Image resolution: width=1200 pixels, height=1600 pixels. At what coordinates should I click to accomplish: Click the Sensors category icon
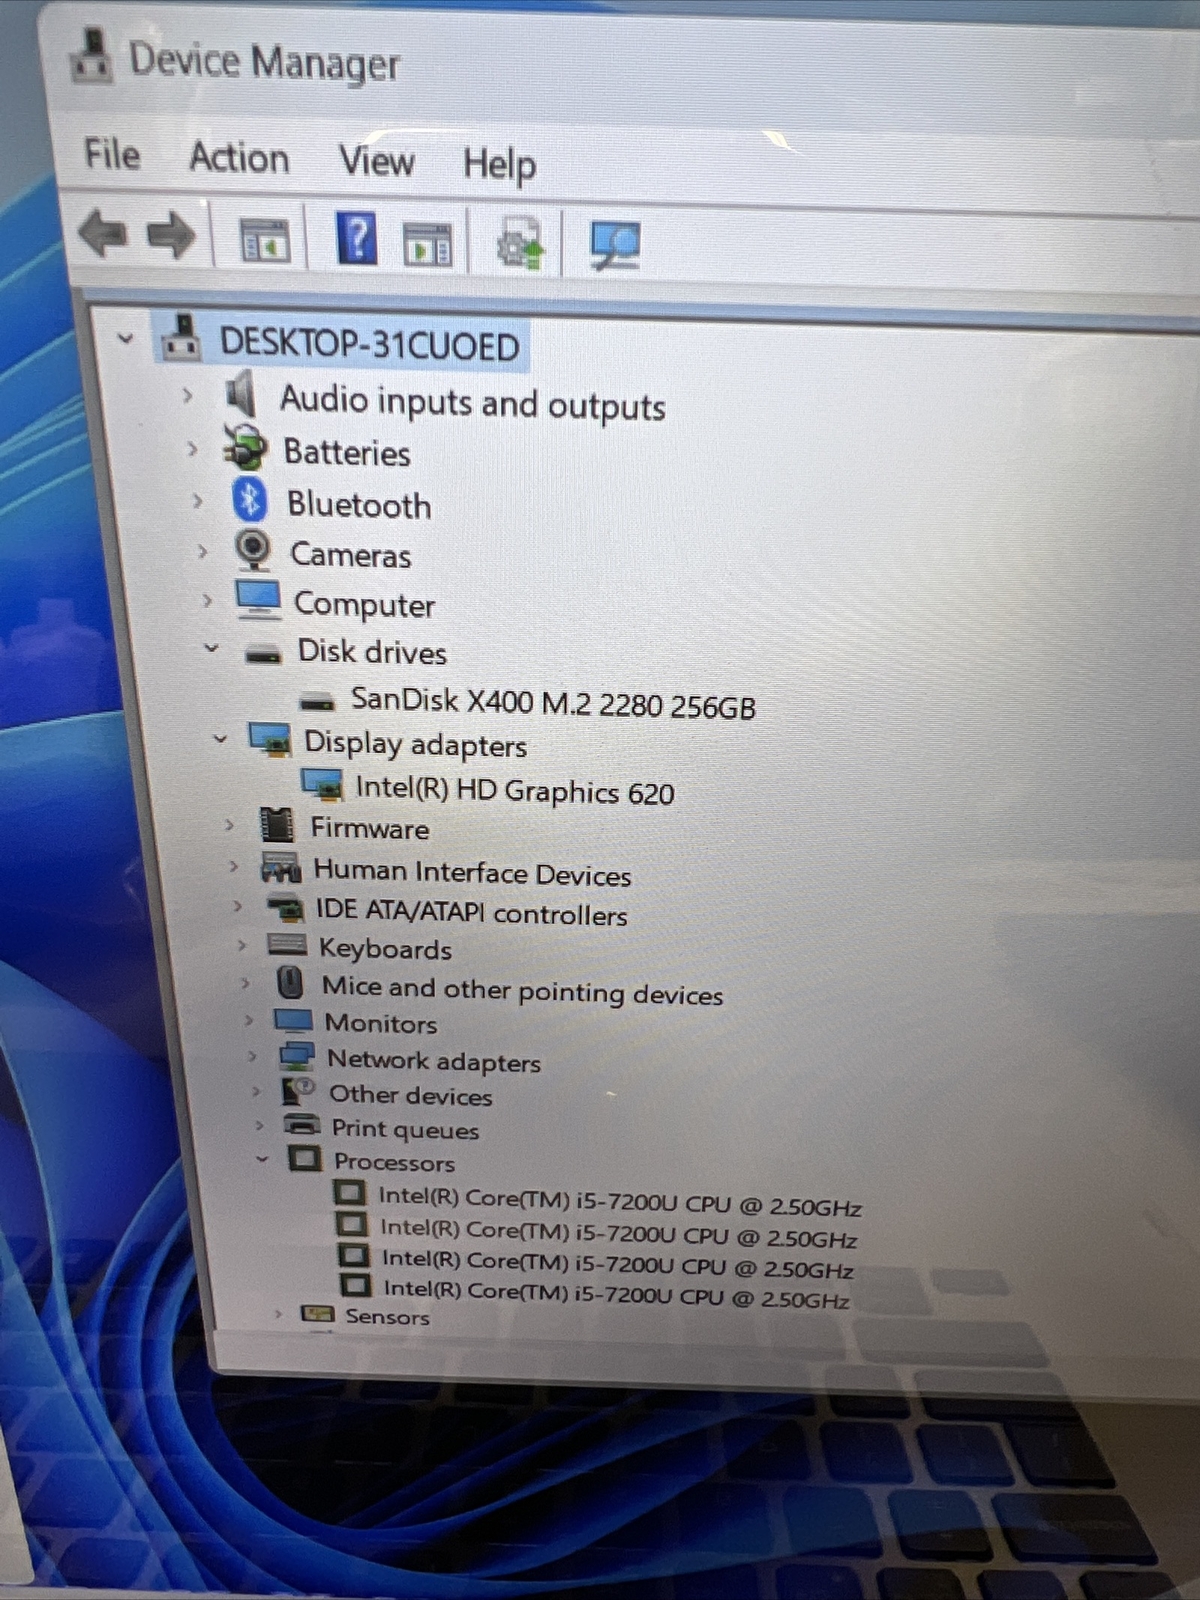pyautogui.click(x=318, y=1313)
